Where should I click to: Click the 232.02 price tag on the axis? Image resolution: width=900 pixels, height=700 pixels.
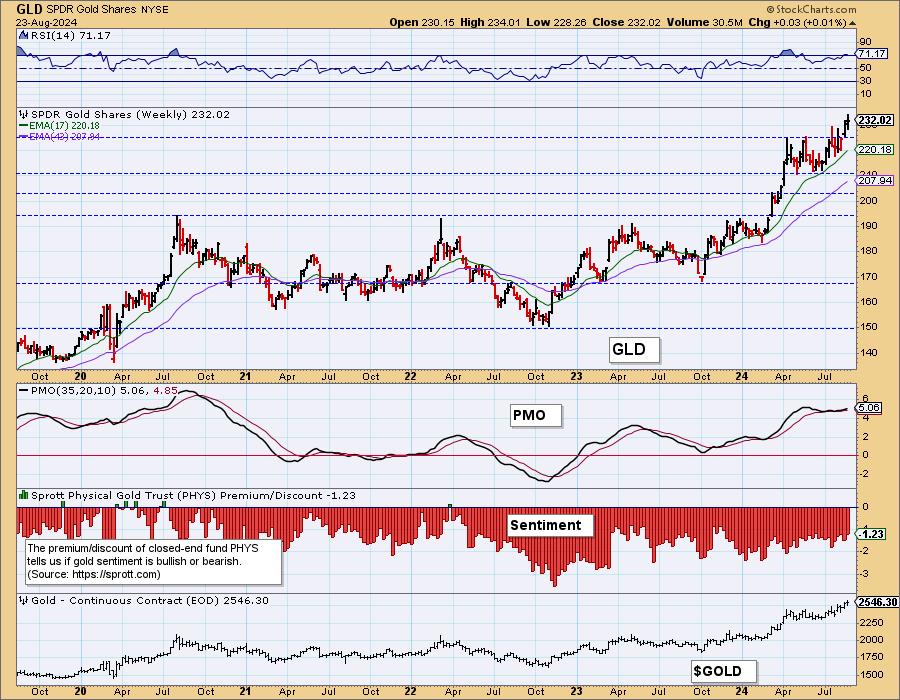click(875, 120)
